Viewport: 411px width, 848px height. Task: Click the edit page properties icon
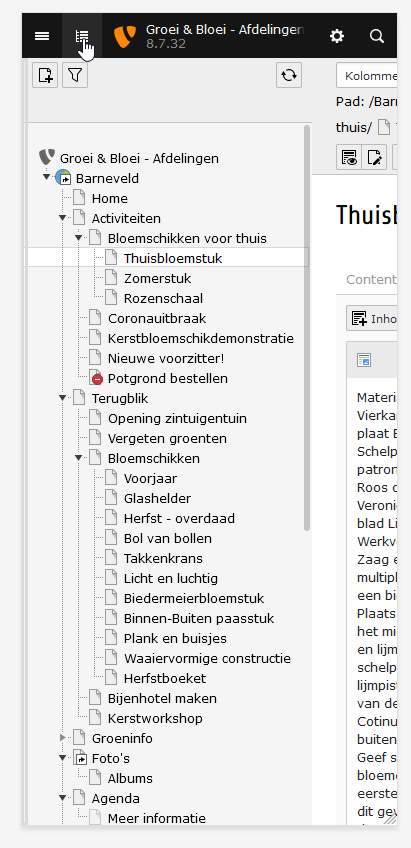(x=374, y=157)
